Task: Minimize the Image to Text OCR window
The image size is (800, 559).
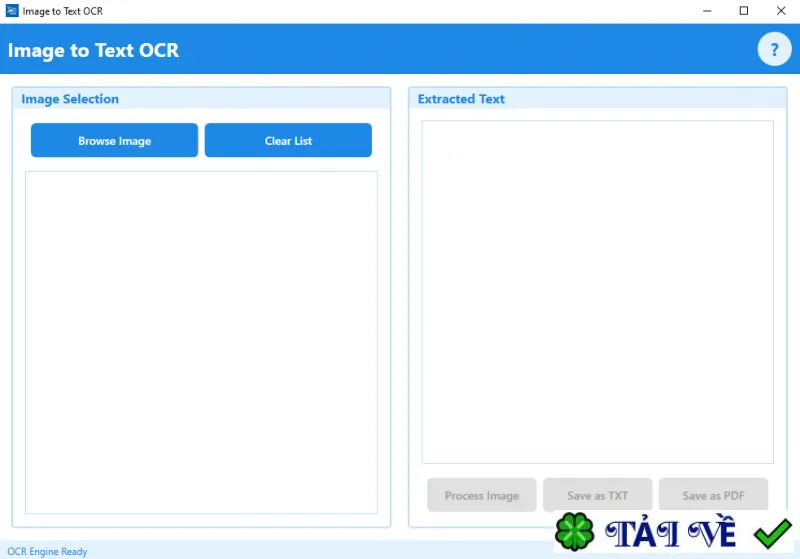Action: click(x=707, y=11)
